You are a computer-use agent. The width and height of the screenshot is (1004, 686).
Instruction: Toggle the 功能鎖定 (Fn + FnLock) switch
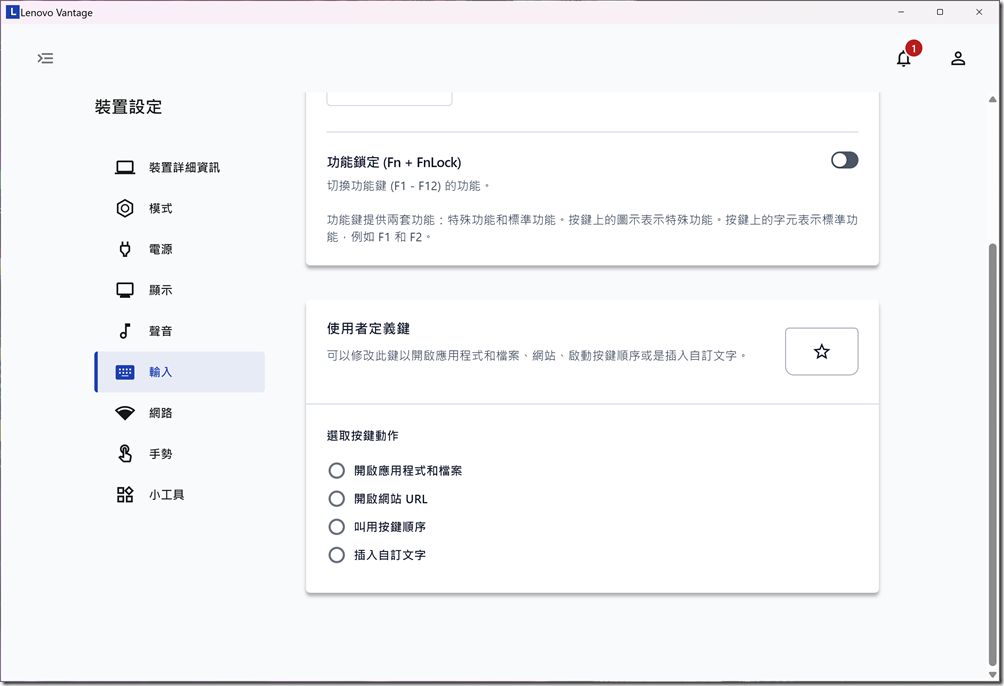point(844,160)
